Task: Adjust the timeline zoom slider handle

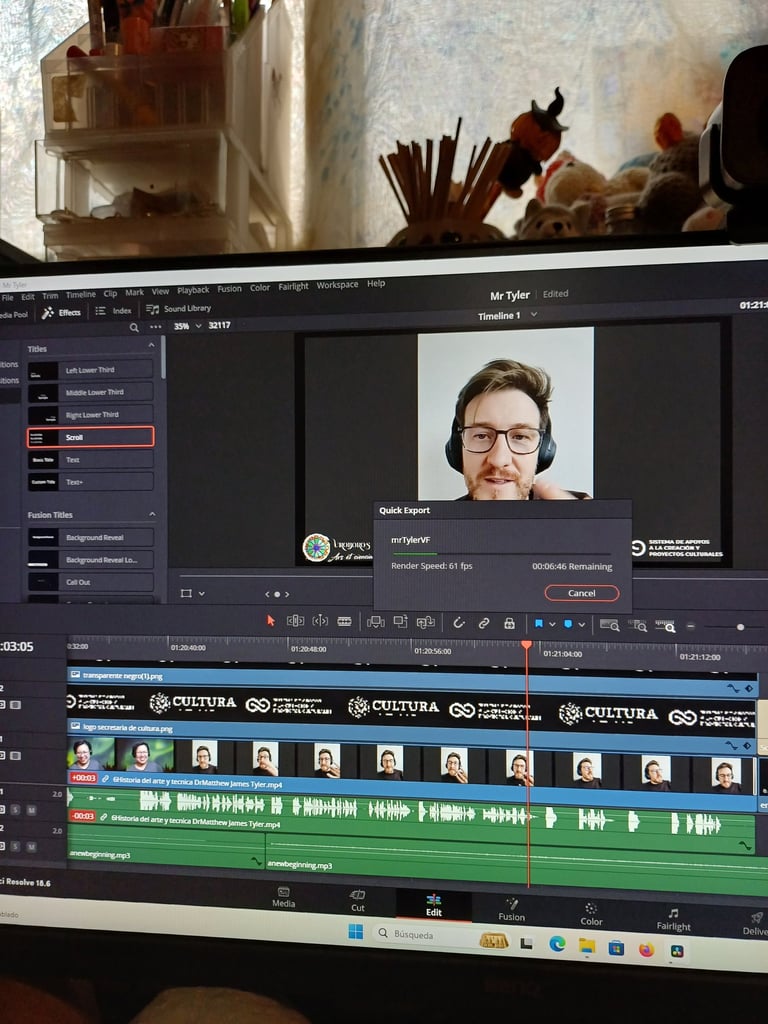Action: click(741, 627)
